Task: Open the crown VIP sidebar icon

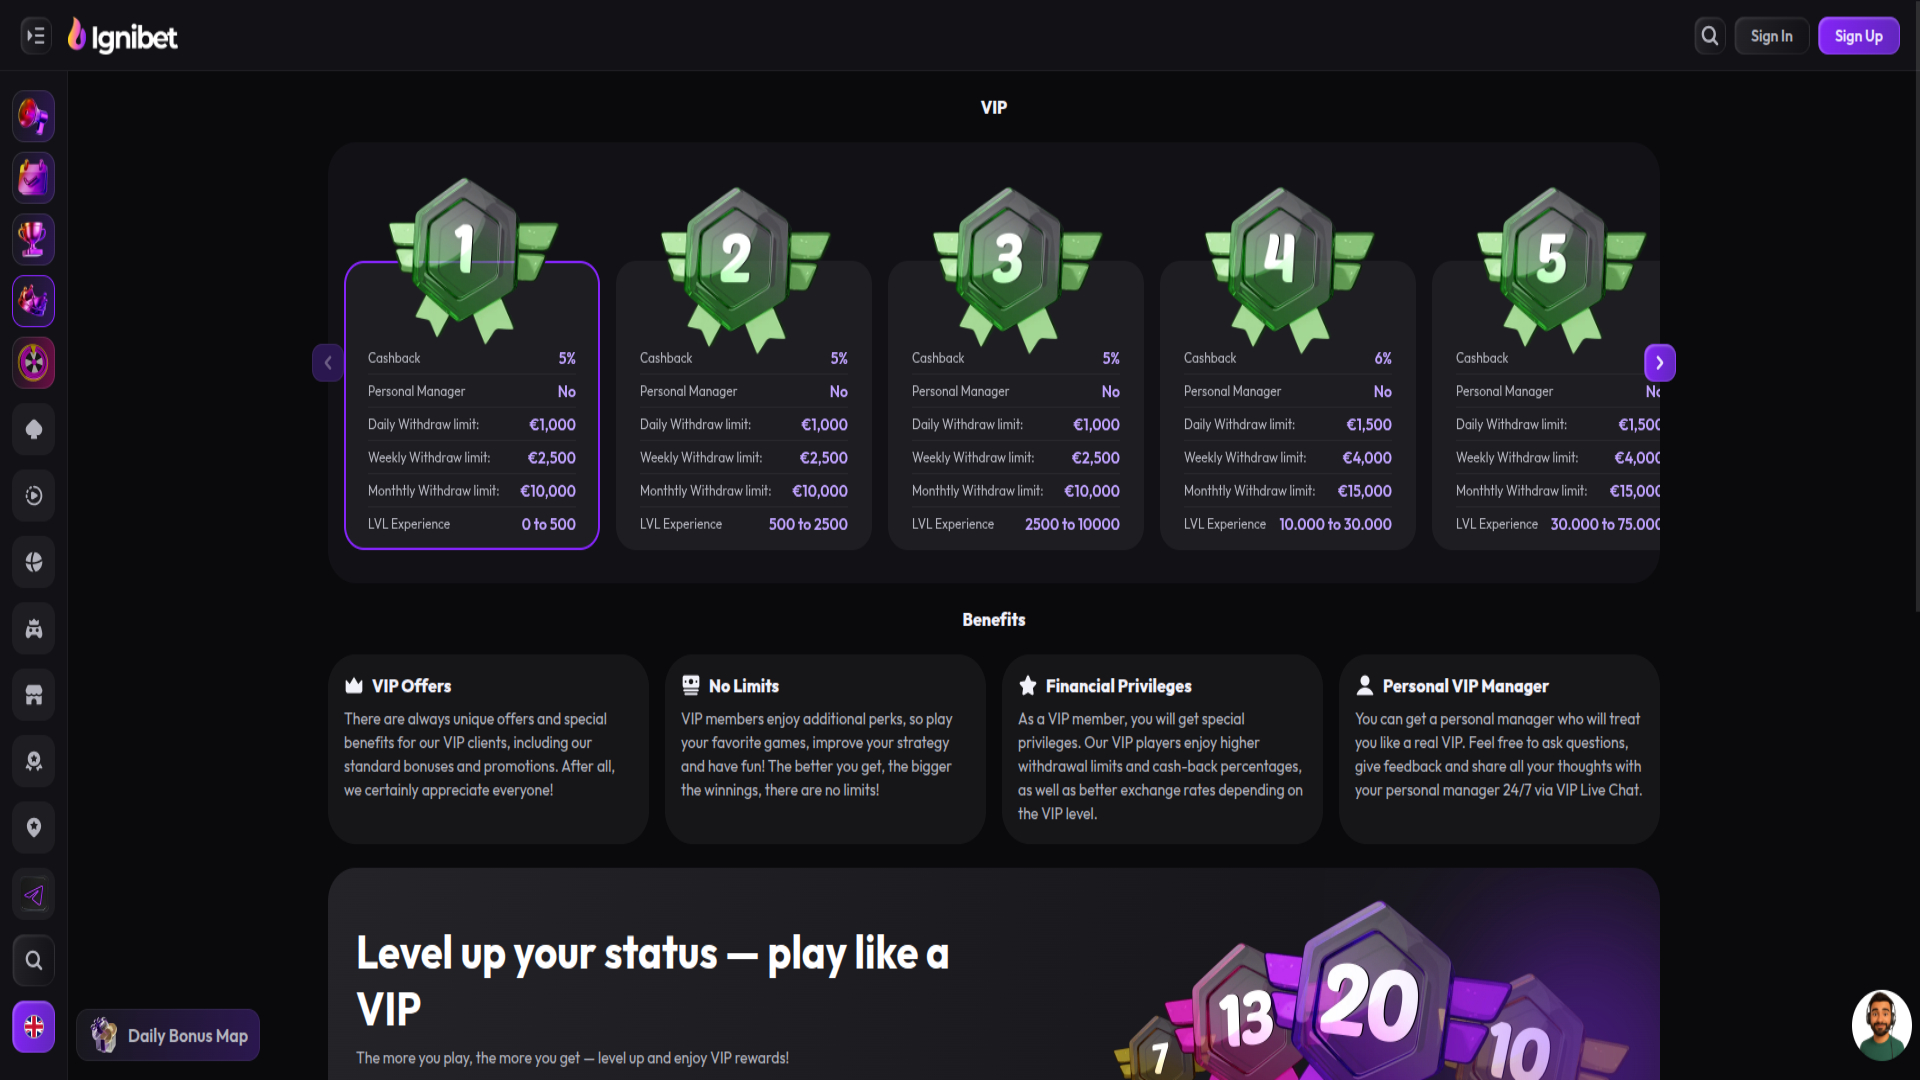Action: click(x=34, y=301)
